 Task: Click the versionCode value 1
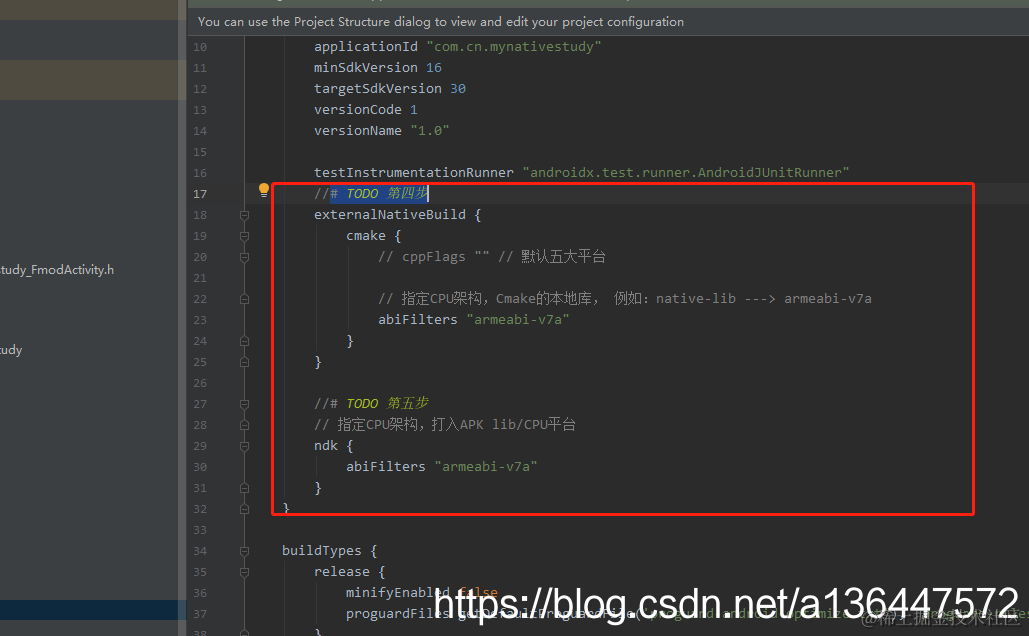pos(413,110)
